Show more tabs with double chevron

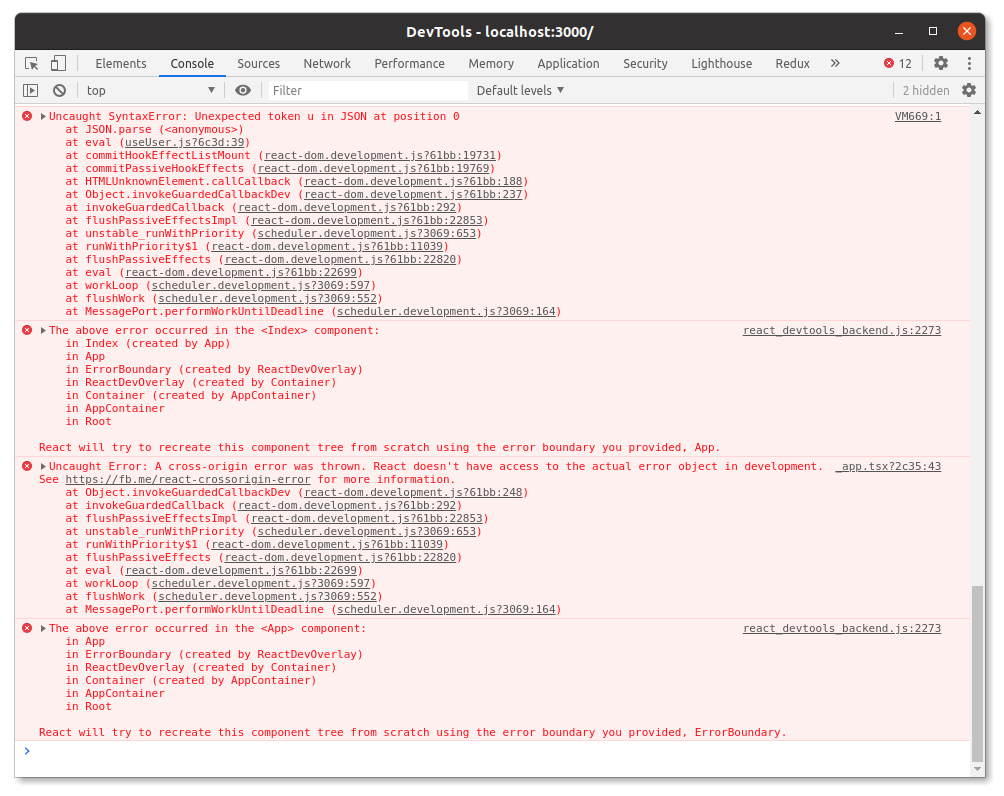click(835, 63)
